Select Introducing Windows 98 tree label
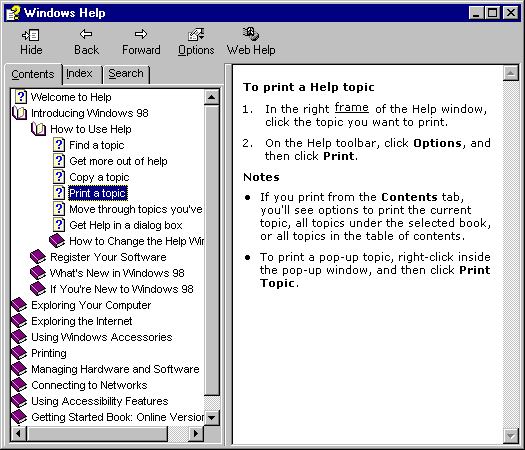525x450 pixels. (90, 113)
